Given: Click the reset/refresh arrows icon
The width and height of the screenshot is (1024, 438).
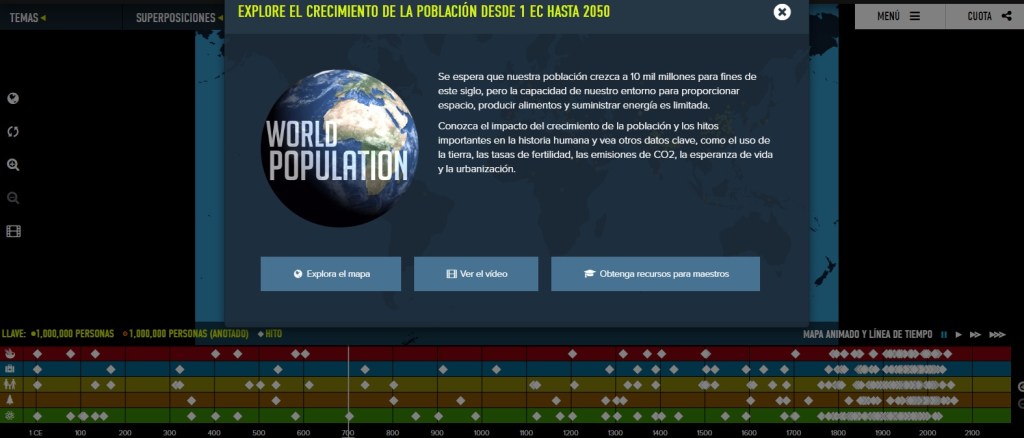Looking at the screenshot, I should point(13,132).
